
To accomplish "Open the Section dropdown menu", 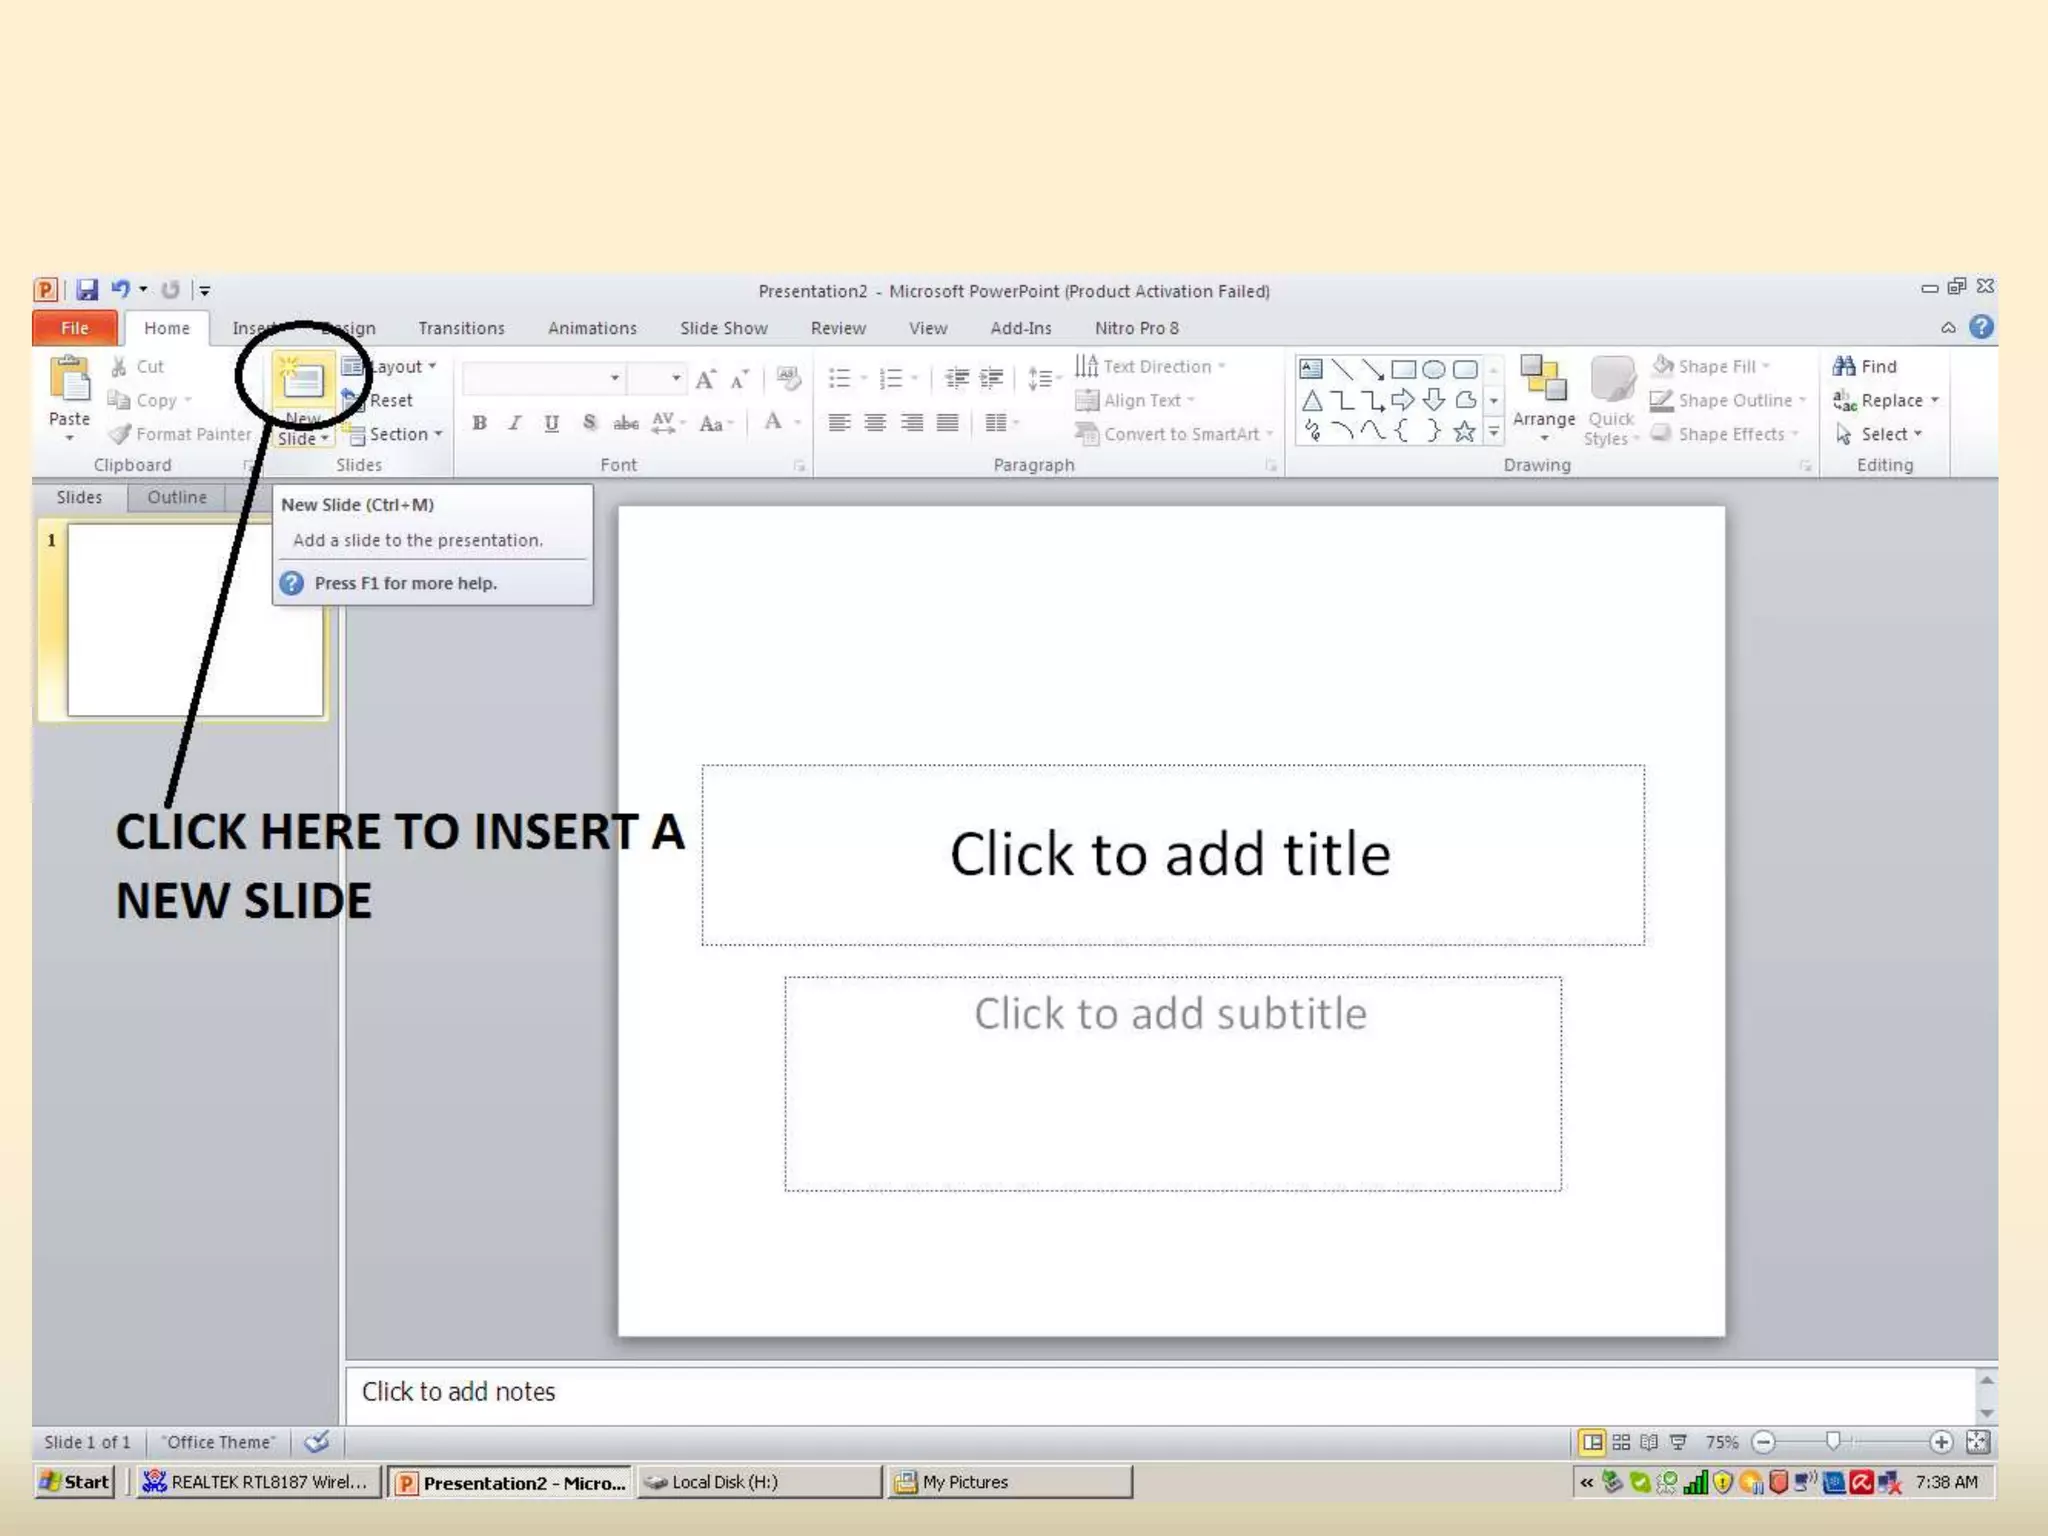I will click(402, 434).
